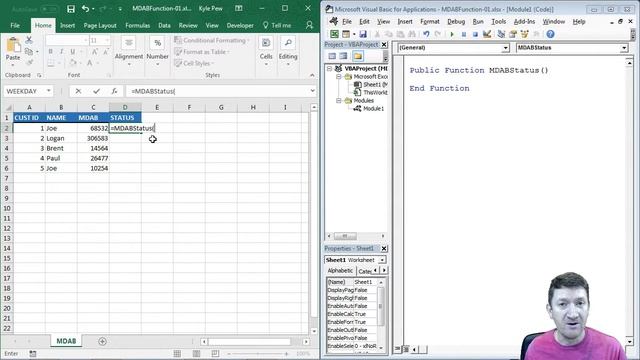Switch to Page Layout view in status bar
Viewport: 640px width, 360px height.
pyautogui.click(x=196, y=353)
